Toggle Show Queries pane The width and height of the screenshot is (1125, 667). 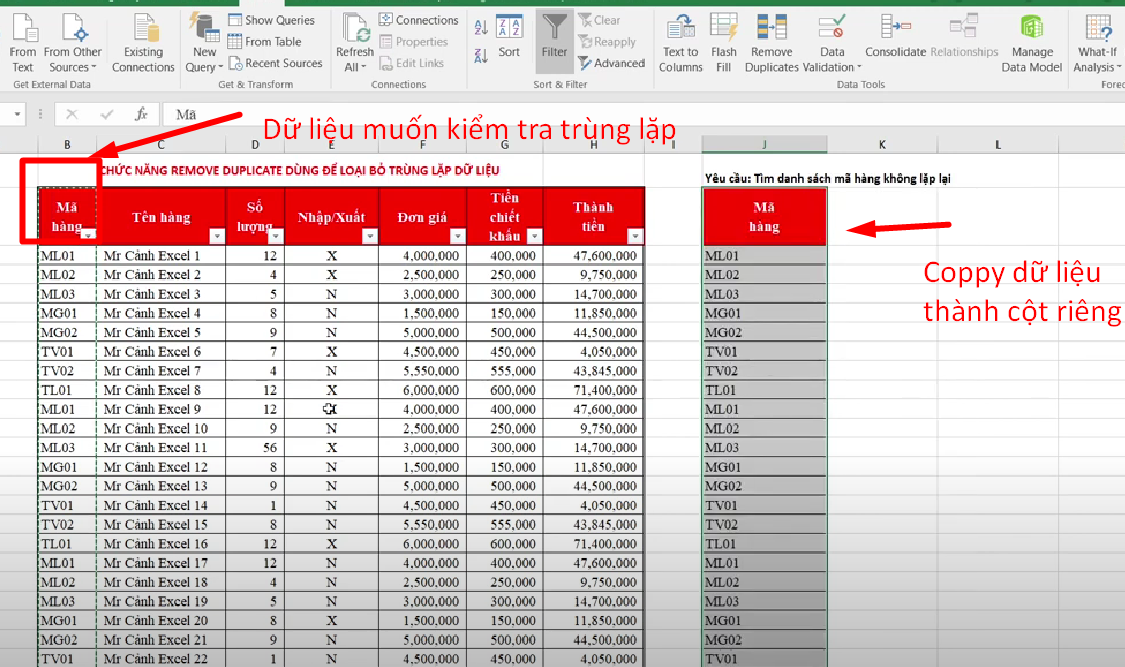[274, 19]
